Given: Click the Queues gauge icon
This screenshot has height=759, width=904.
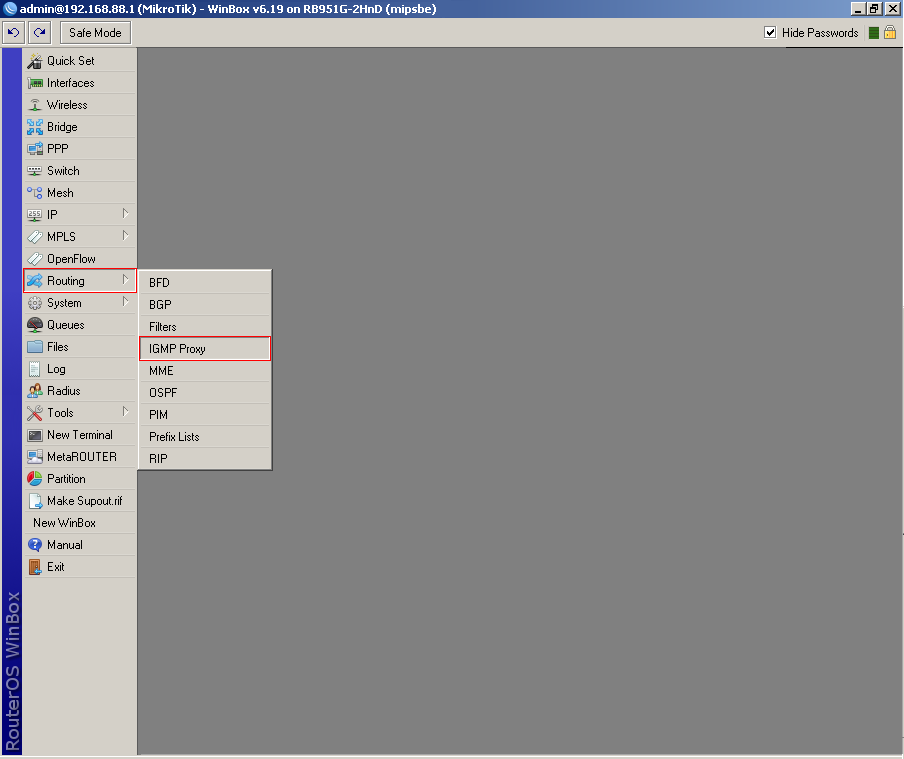Looking at the screenshot, I should click(x=35, y=325).
